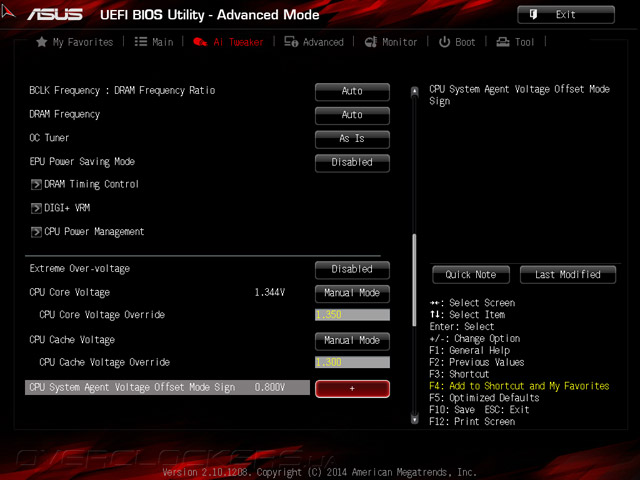Go to the Advanced tab
The width and height of the screenshot is (640, 480).
point(314,42)
